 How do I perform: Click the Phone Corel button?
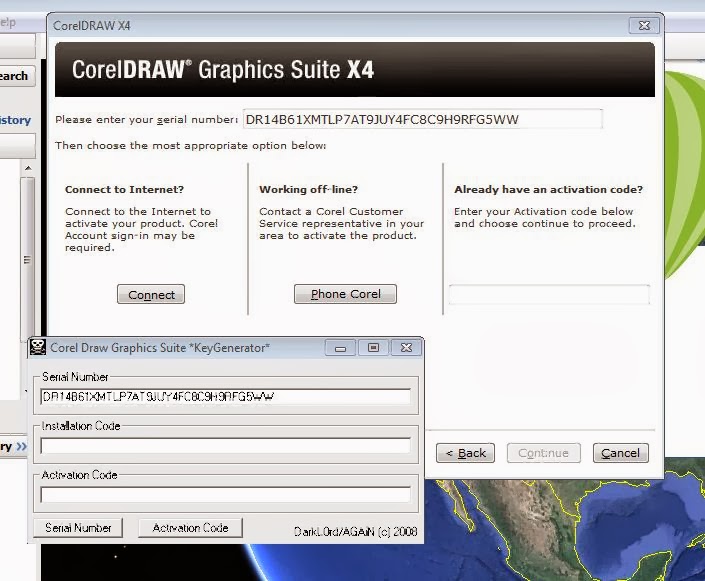(345, 294)
